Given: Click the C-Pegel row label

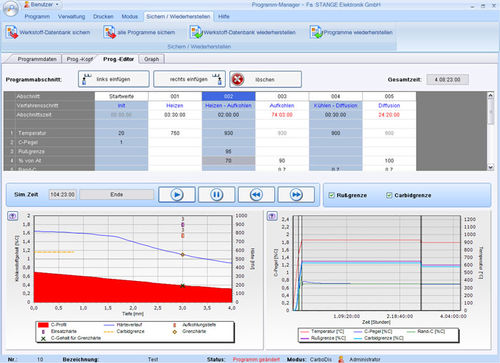Looking at the screenshot, I should pyautogui.click(x=28, y=142).
